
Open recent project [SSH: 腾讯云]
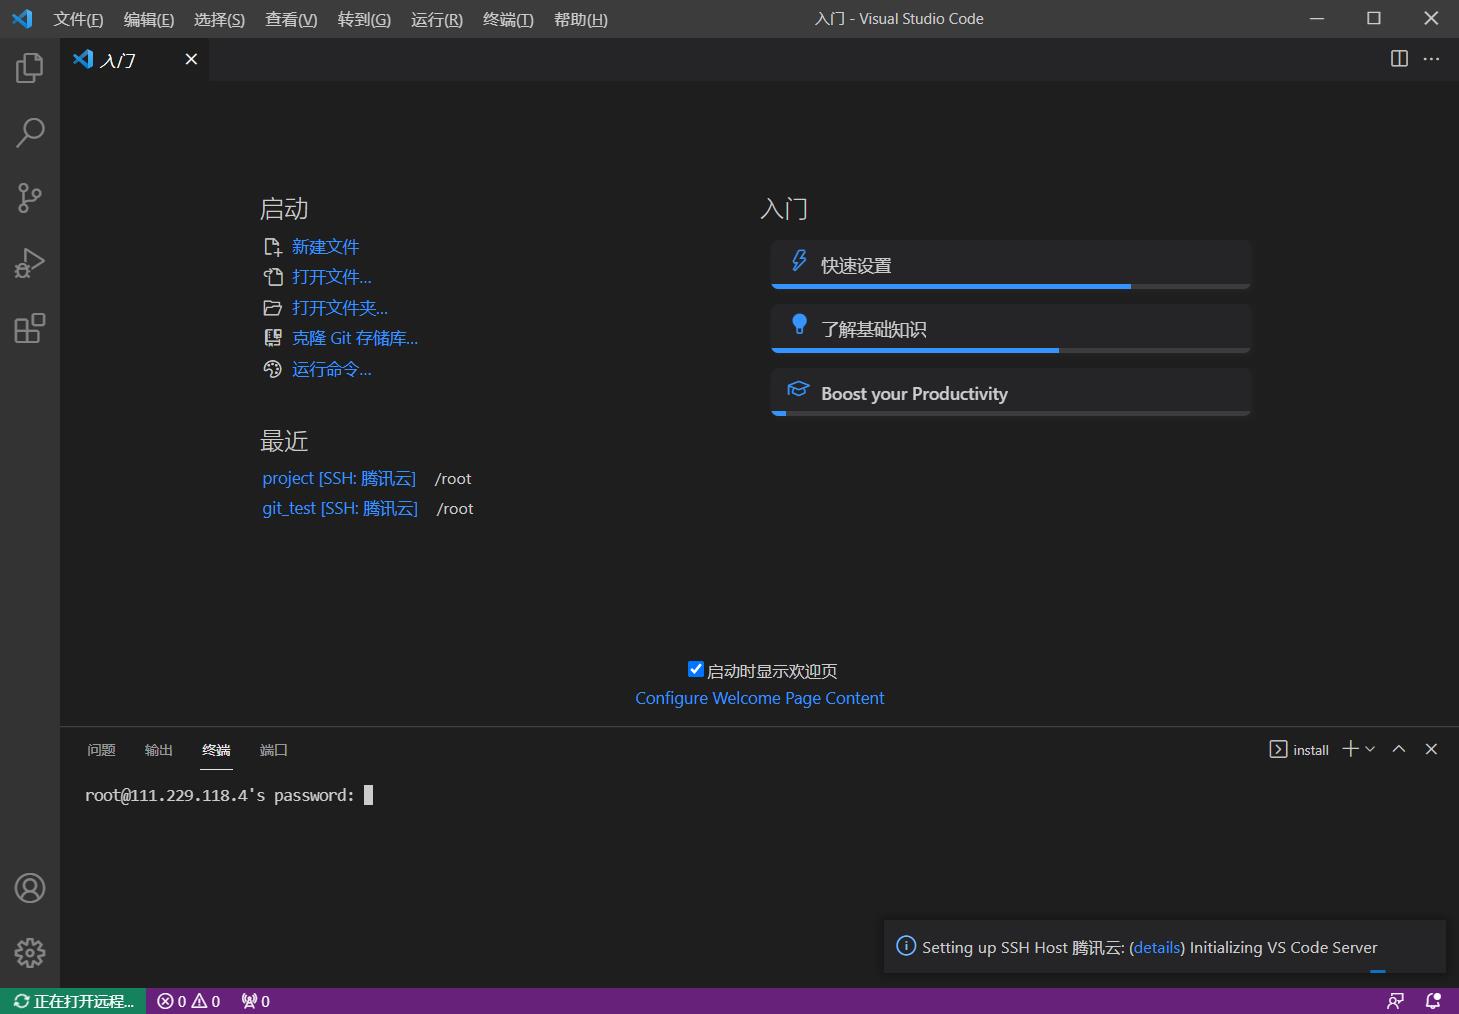(x=339, y=478)
